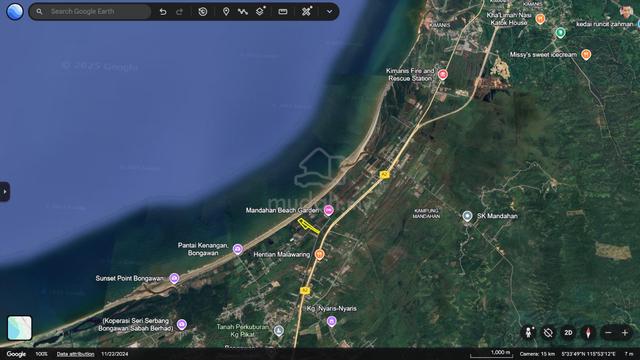Click the Google logo in status bar
Viewport: 640px width, 360px height.
pyautogui.click(x=16, y=354)
